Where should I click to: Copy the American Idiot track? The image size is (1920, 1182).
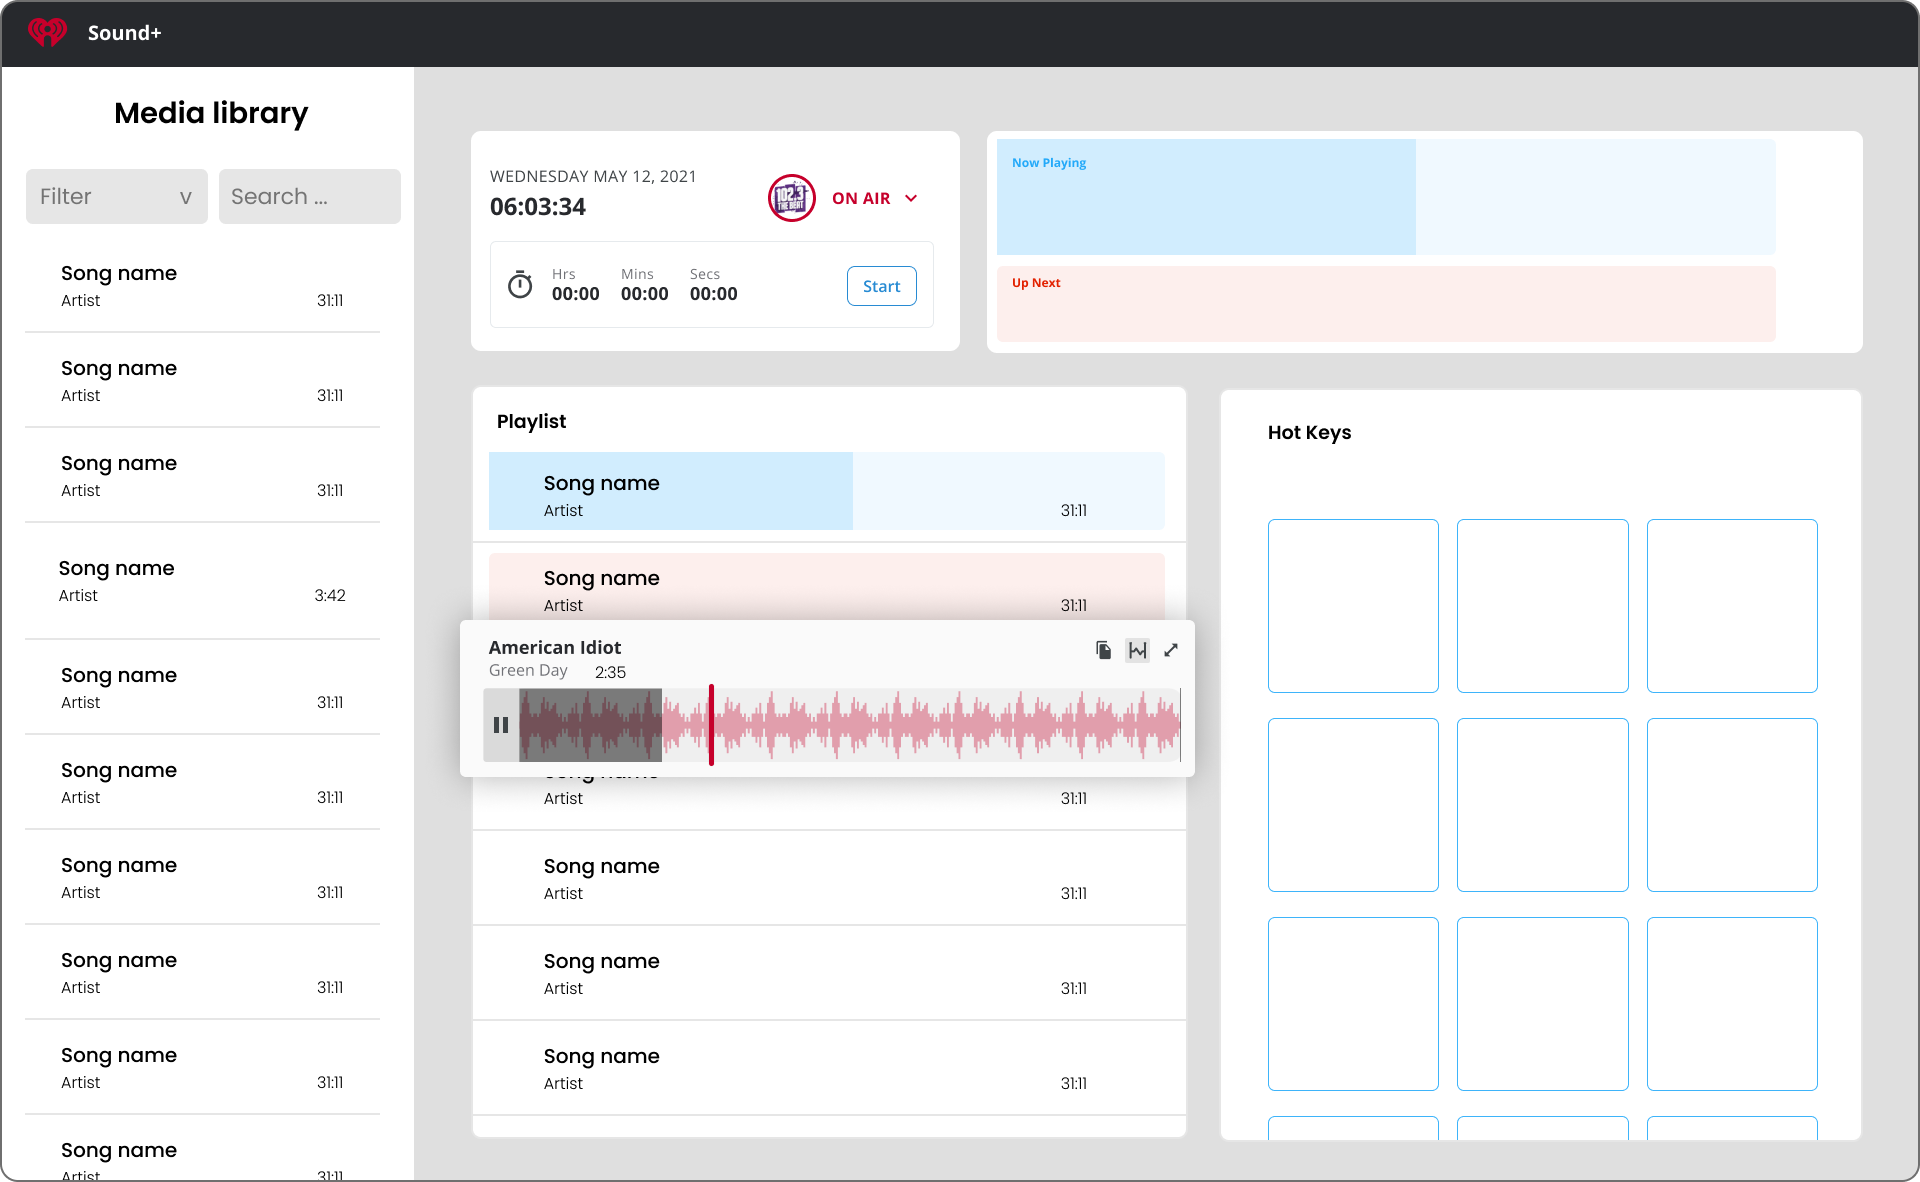[1103, 650]
